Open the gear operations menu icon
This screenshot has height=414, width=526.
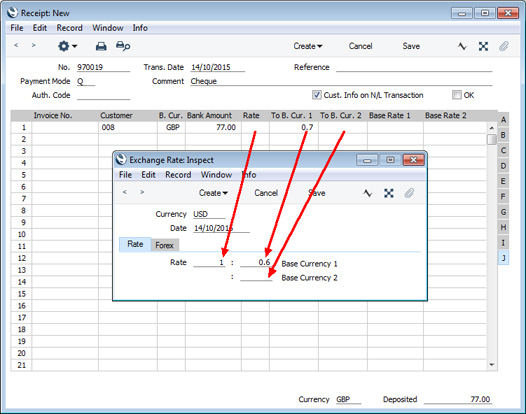click(67, 46)
